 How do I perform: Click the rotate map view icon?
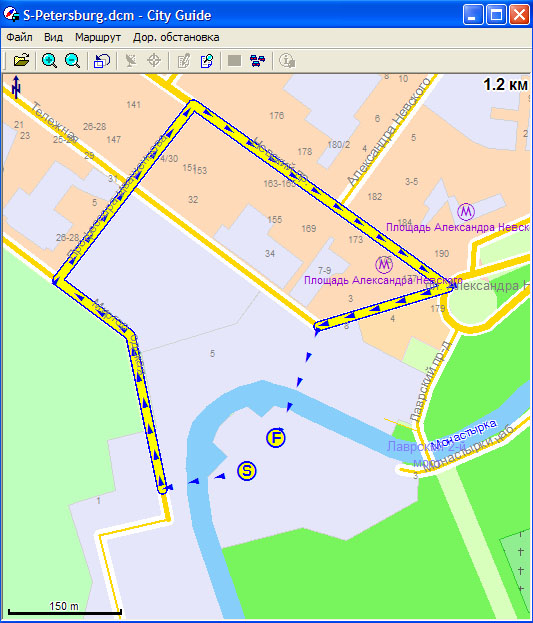102,60
